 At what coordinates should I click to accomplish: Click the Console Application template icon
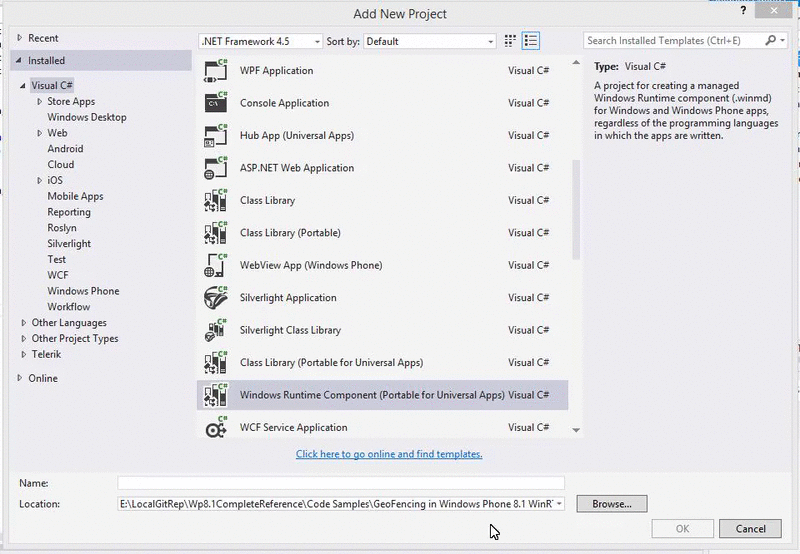point(215,103)
